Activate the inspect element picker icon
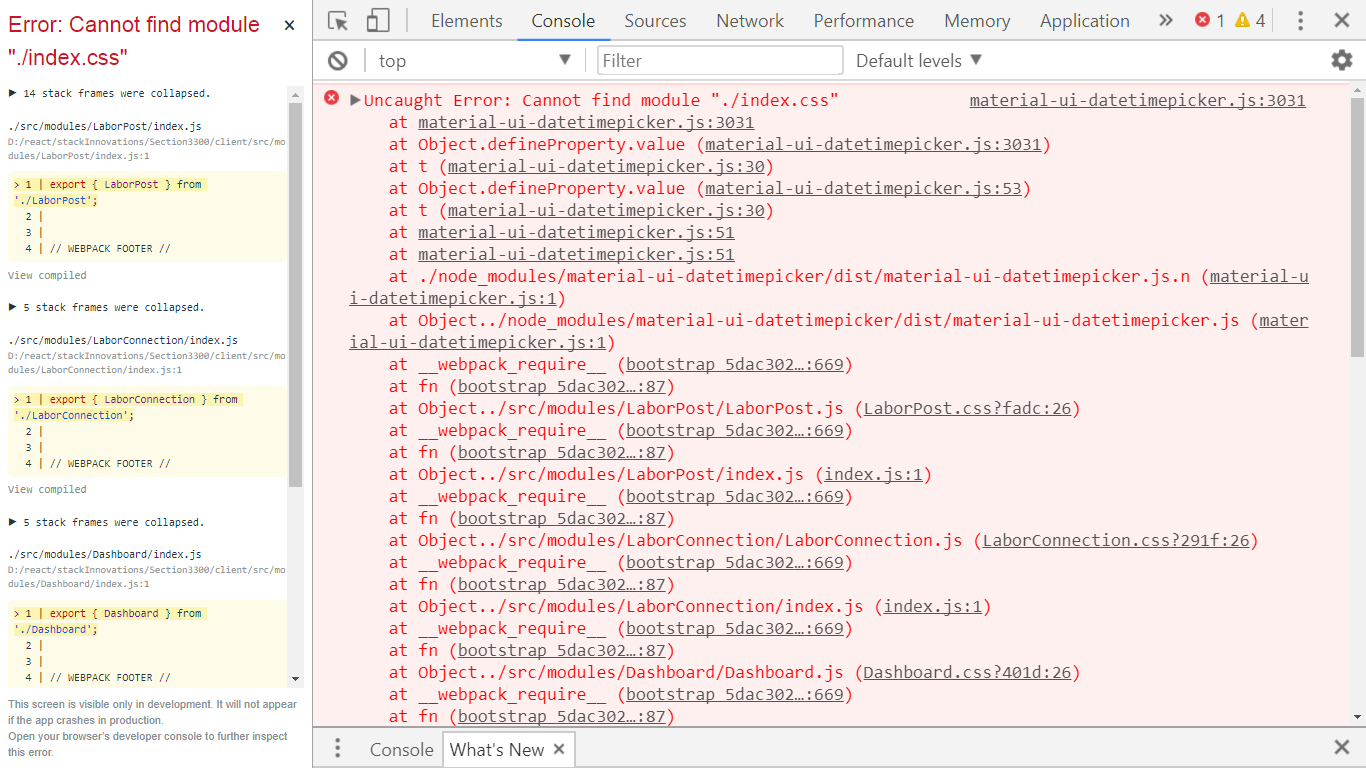 338,21
